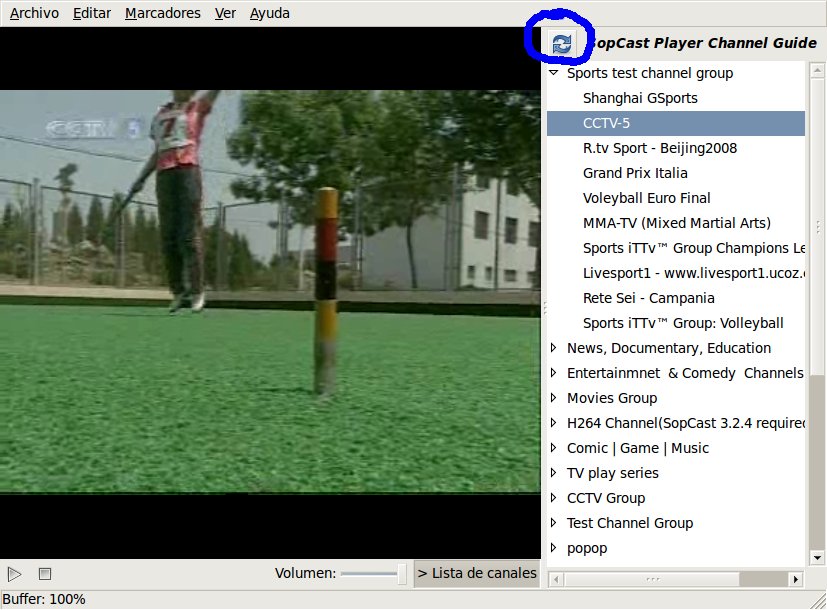The image size is (827, 610).
Task: Expand the H264 Channel group
Action: click(553, 423)
